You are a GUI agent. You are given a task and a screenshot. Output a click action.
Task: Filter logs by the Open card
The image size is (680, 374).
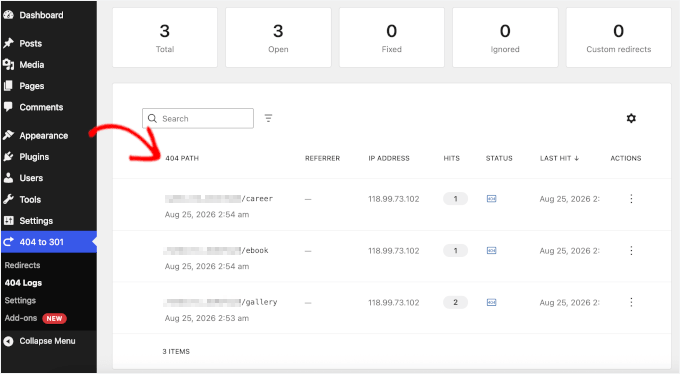278,37
